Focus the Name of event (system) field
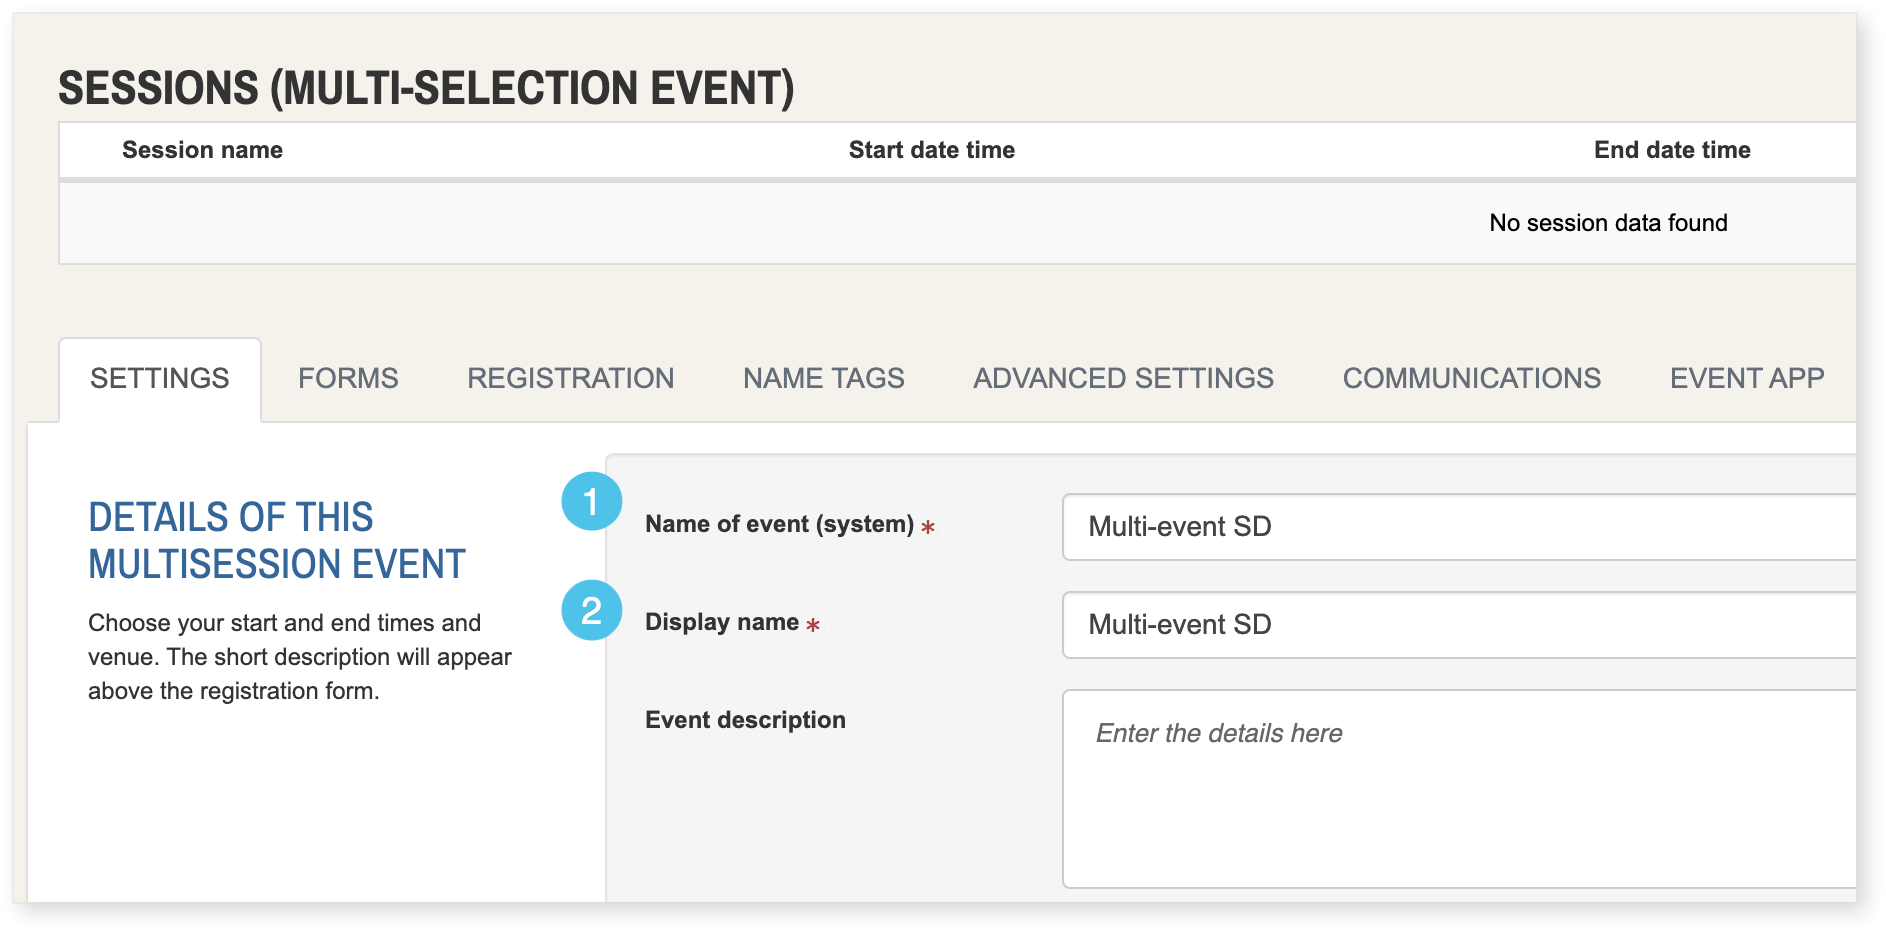This screenshot has height=932, width=1886. (1458, 527)
